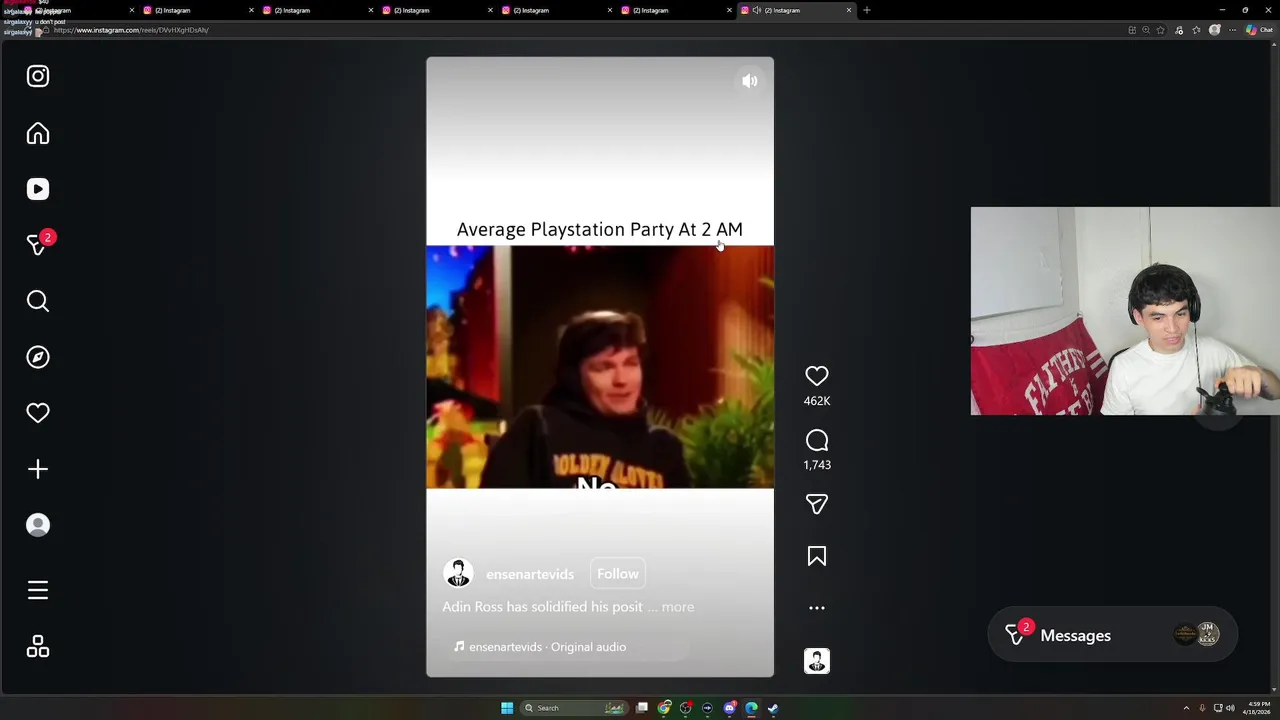This screenshot has height=720, width=1280.
Task: Click the 462K likes count
Action: pos(817,401)
